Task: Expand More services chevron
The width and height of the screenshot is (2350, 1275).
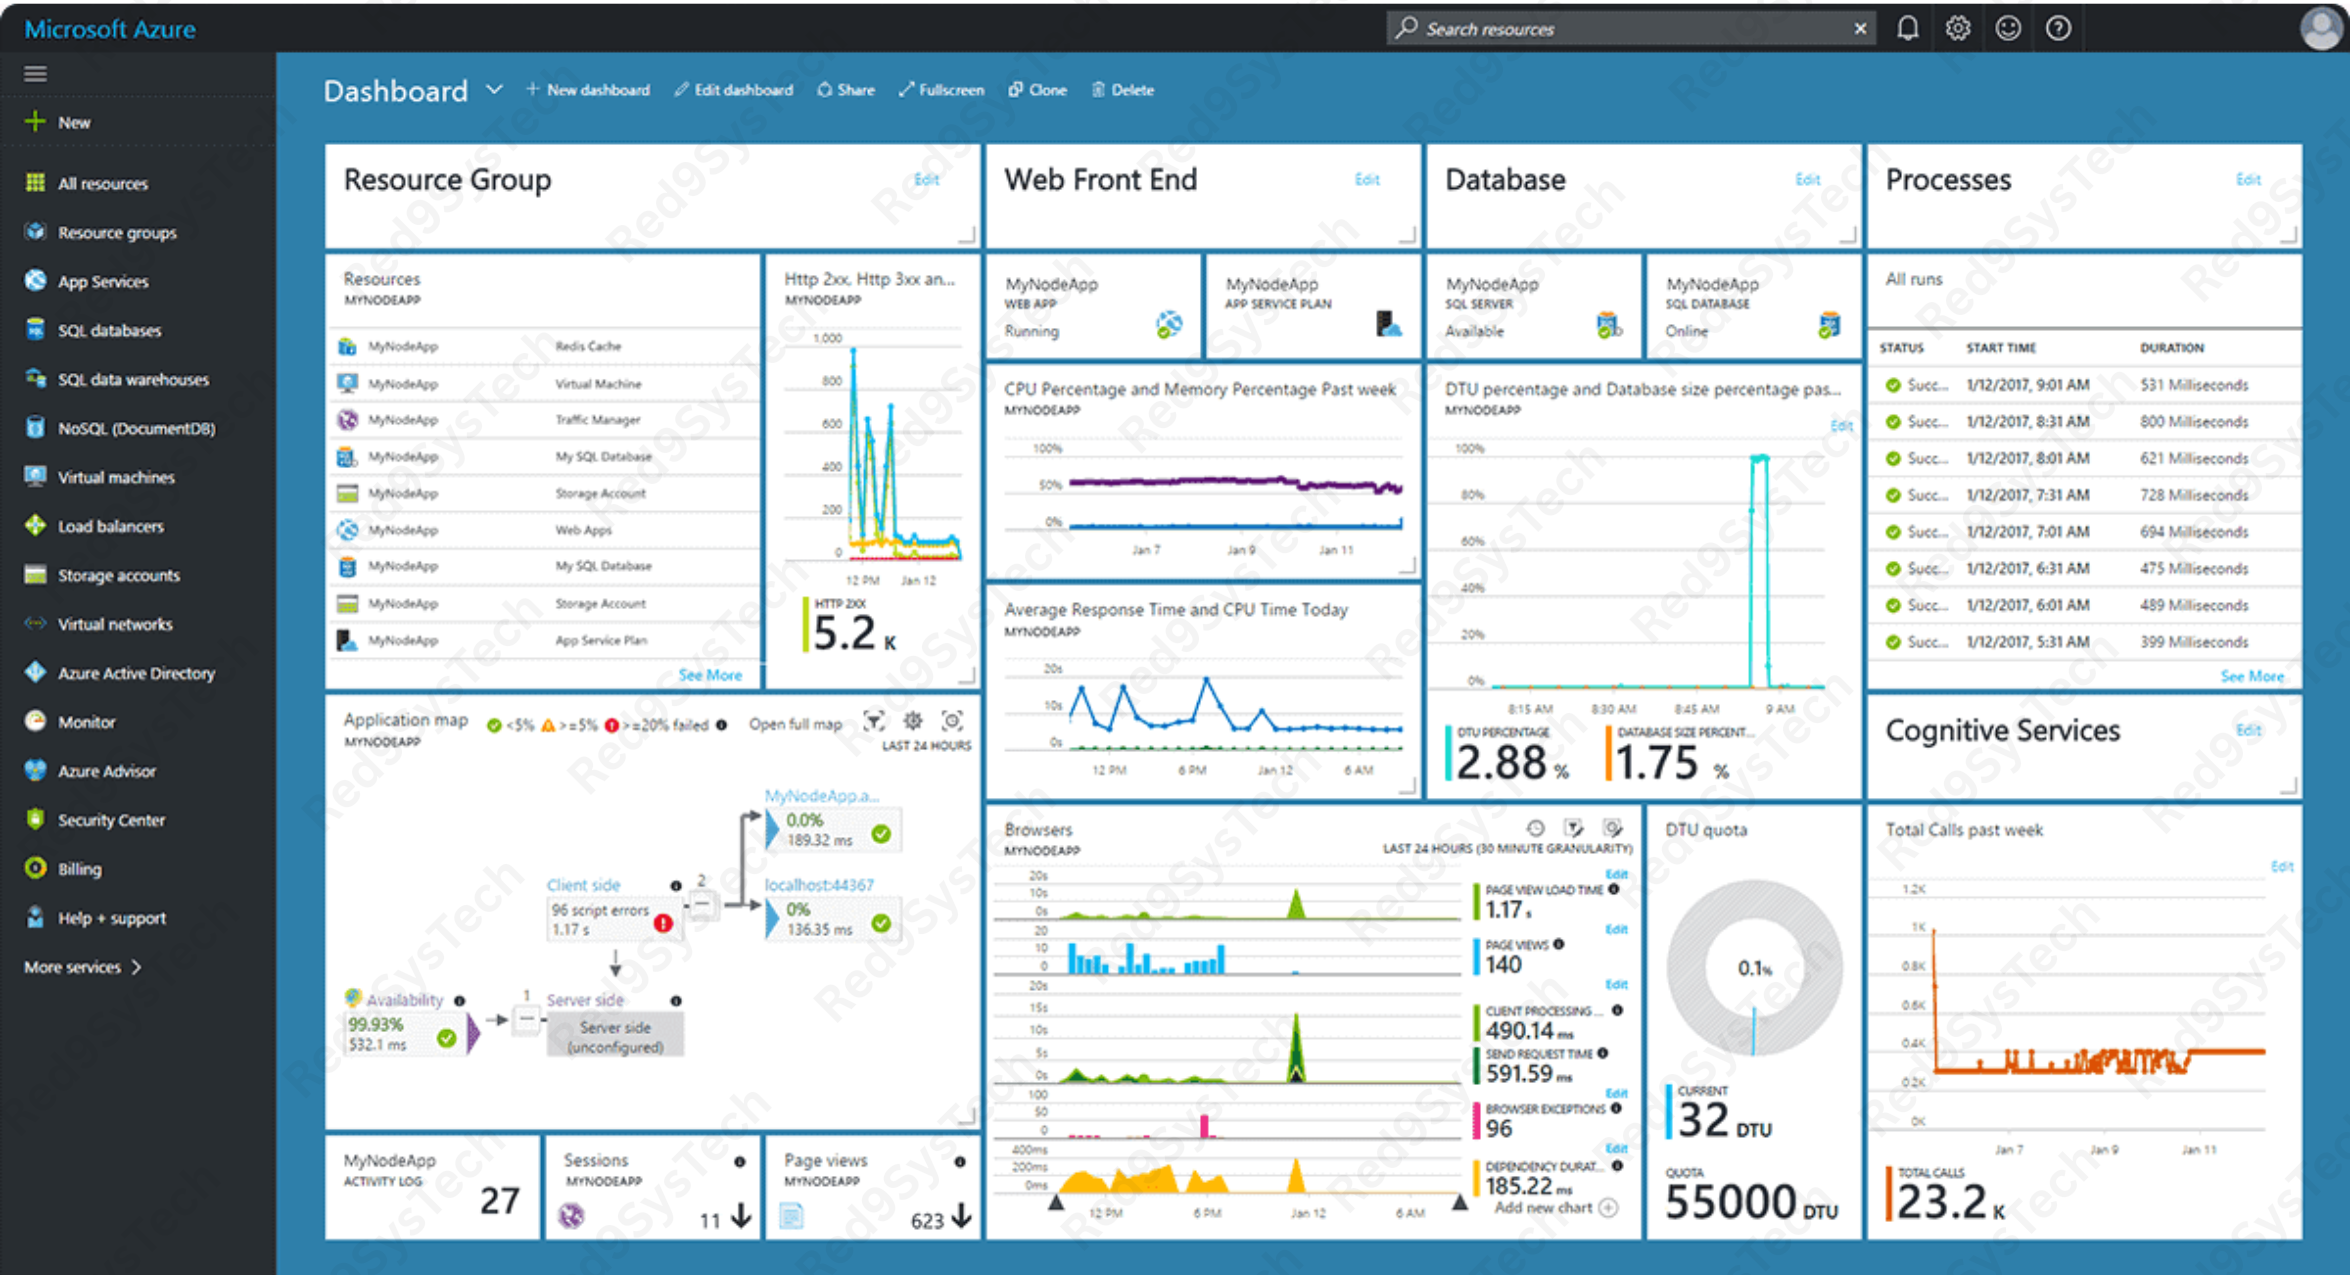Action: tap(137, 967)
